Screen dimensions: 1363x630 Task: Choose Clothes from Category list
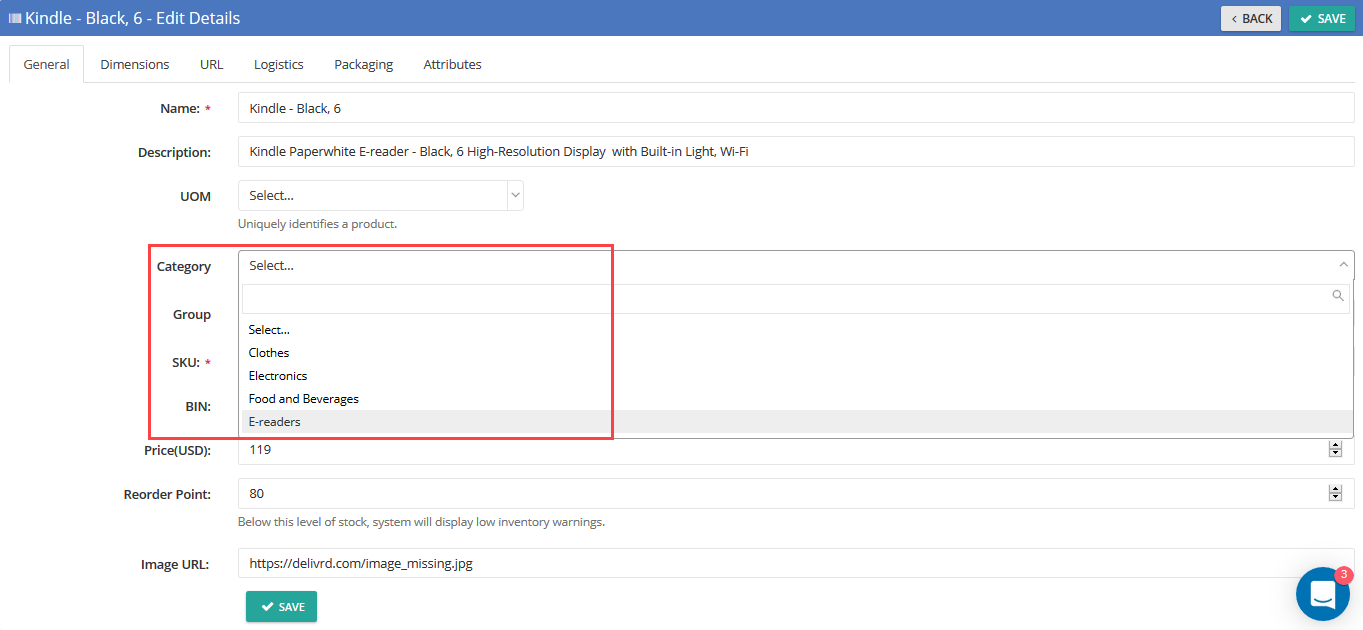pos(796,353)
